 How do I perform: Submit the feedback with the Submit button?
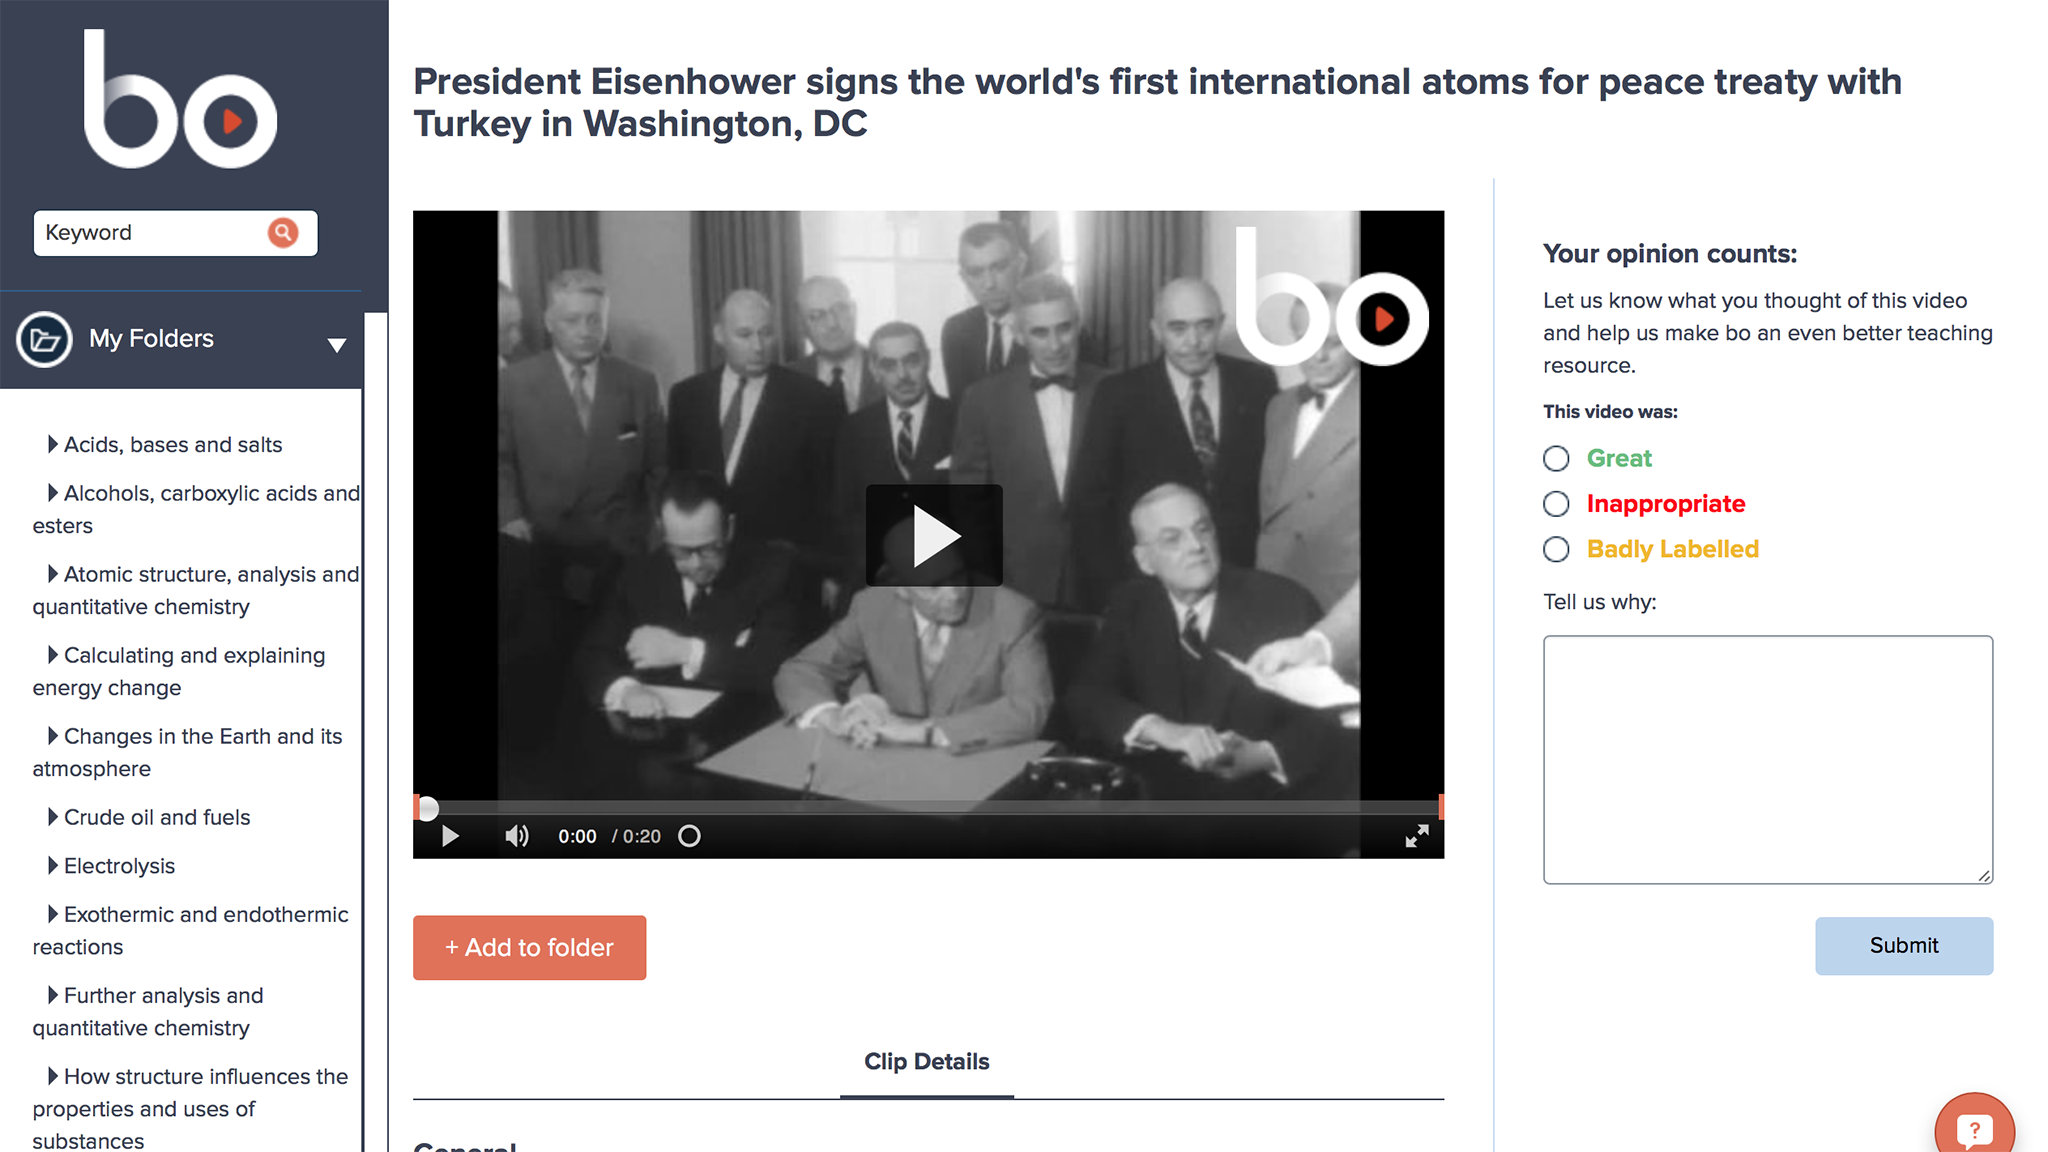pyautogui.click(x=1904, y=946)
